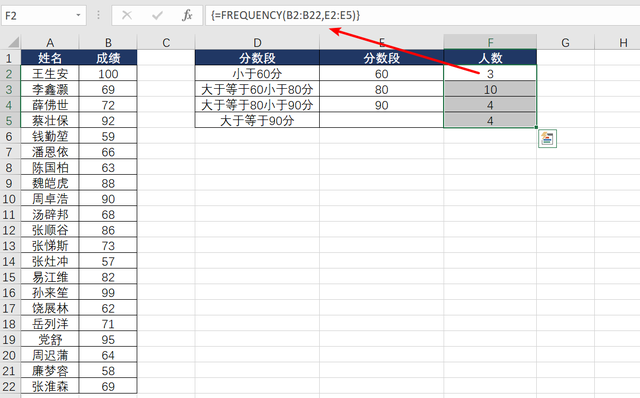The width and height of the screenshot is (640, 398).
Task: Select column D header
Action: point(257,42)
